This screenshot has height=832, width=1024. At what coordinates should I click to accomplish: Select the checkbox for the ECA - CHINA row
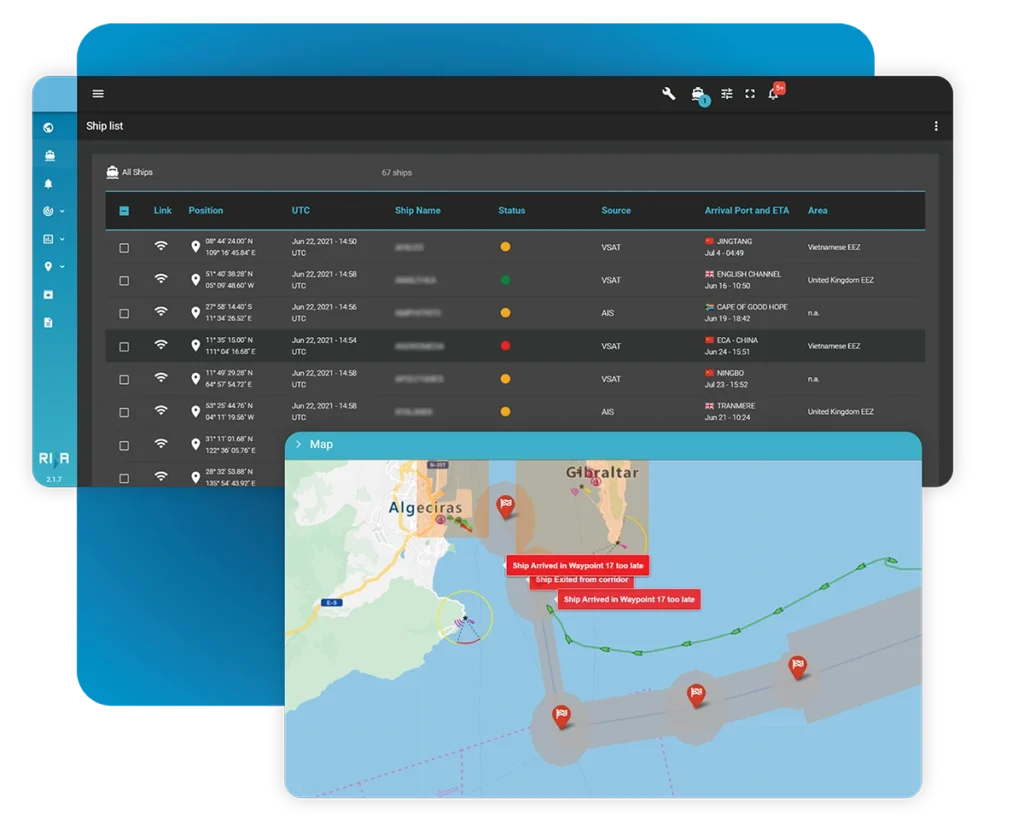(x=124, y=347)
